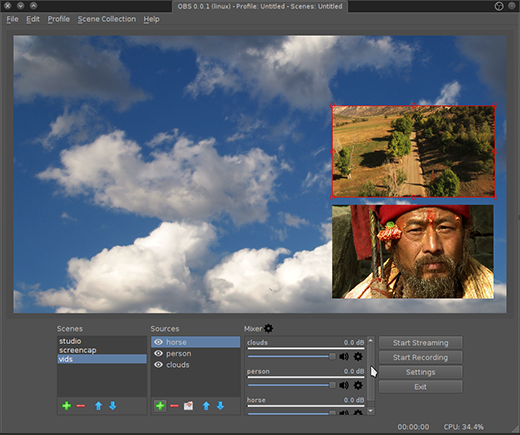Click Start Streaming button
The image size is (520, 435).
(421, 343)
